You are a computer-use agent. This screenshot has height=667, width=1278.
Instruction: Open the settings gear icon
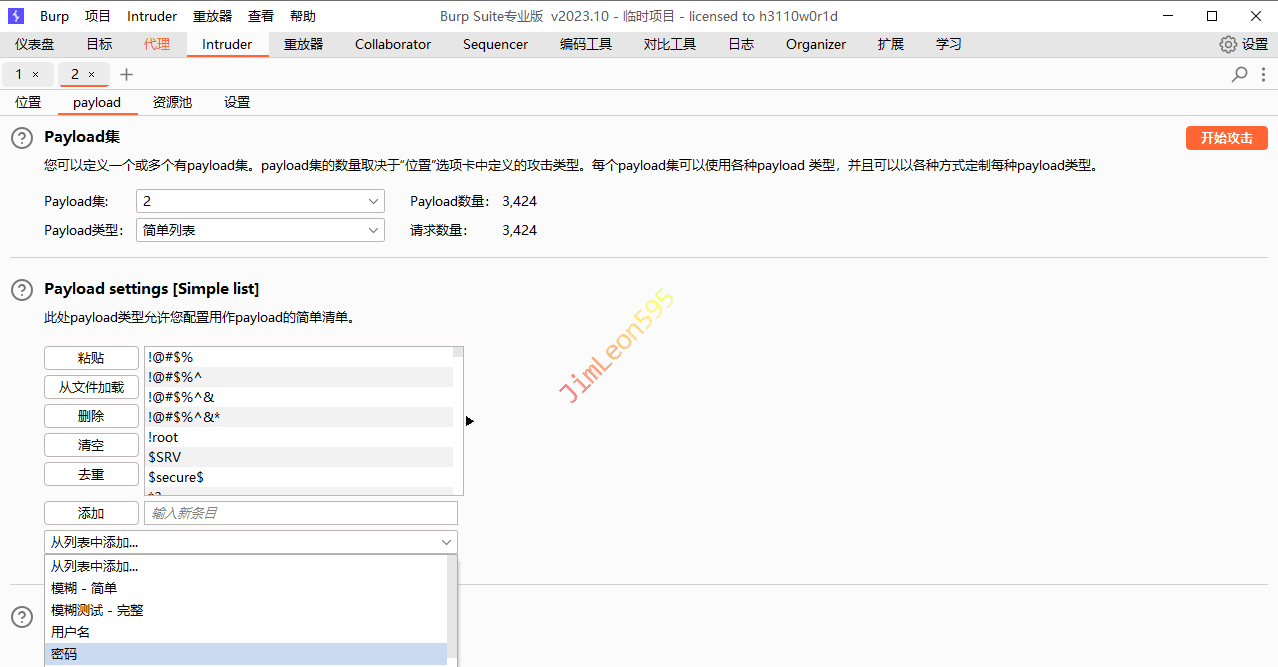[x=1228, y=45]
